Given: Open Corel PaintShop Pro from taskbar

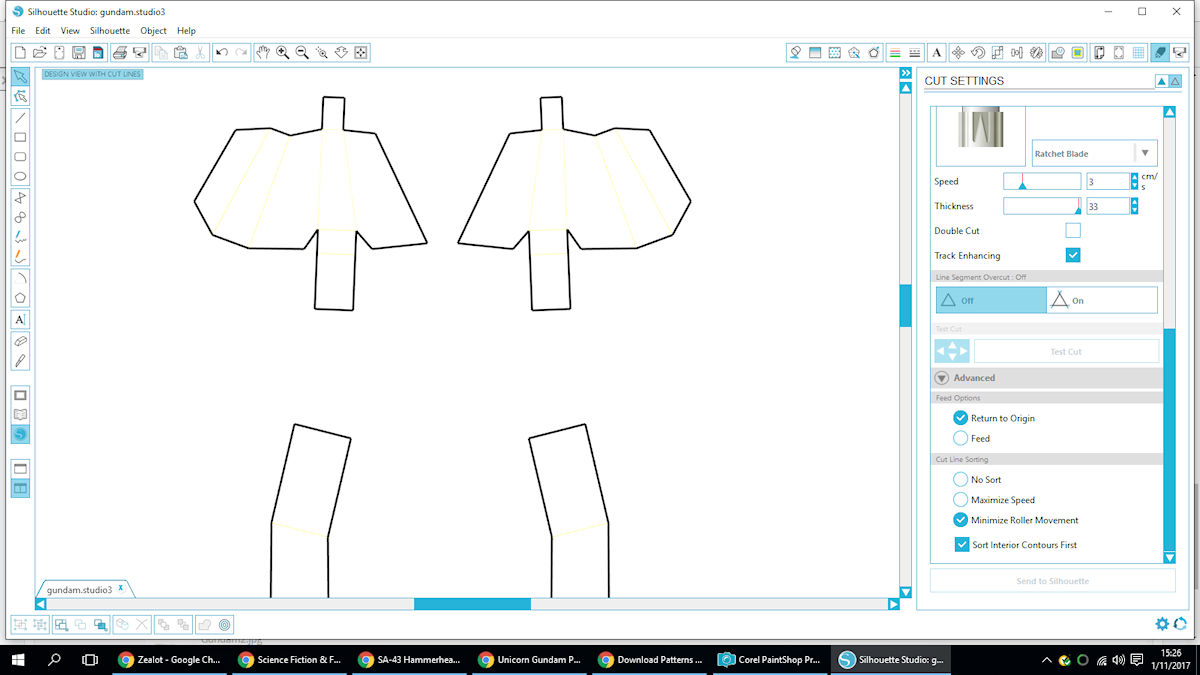Looking at the screenshot, I should click(x=771, y=660).
